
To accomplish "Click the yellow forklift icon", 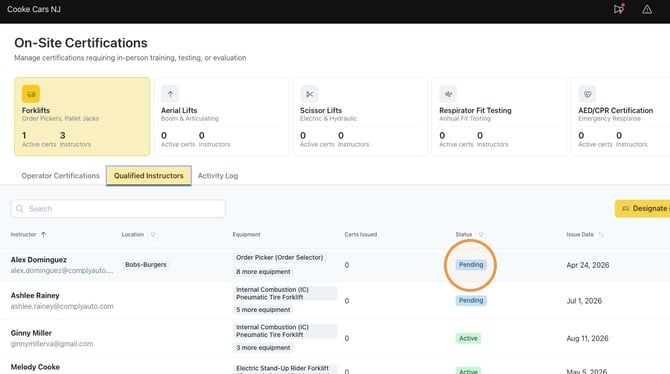I will 31,94.
